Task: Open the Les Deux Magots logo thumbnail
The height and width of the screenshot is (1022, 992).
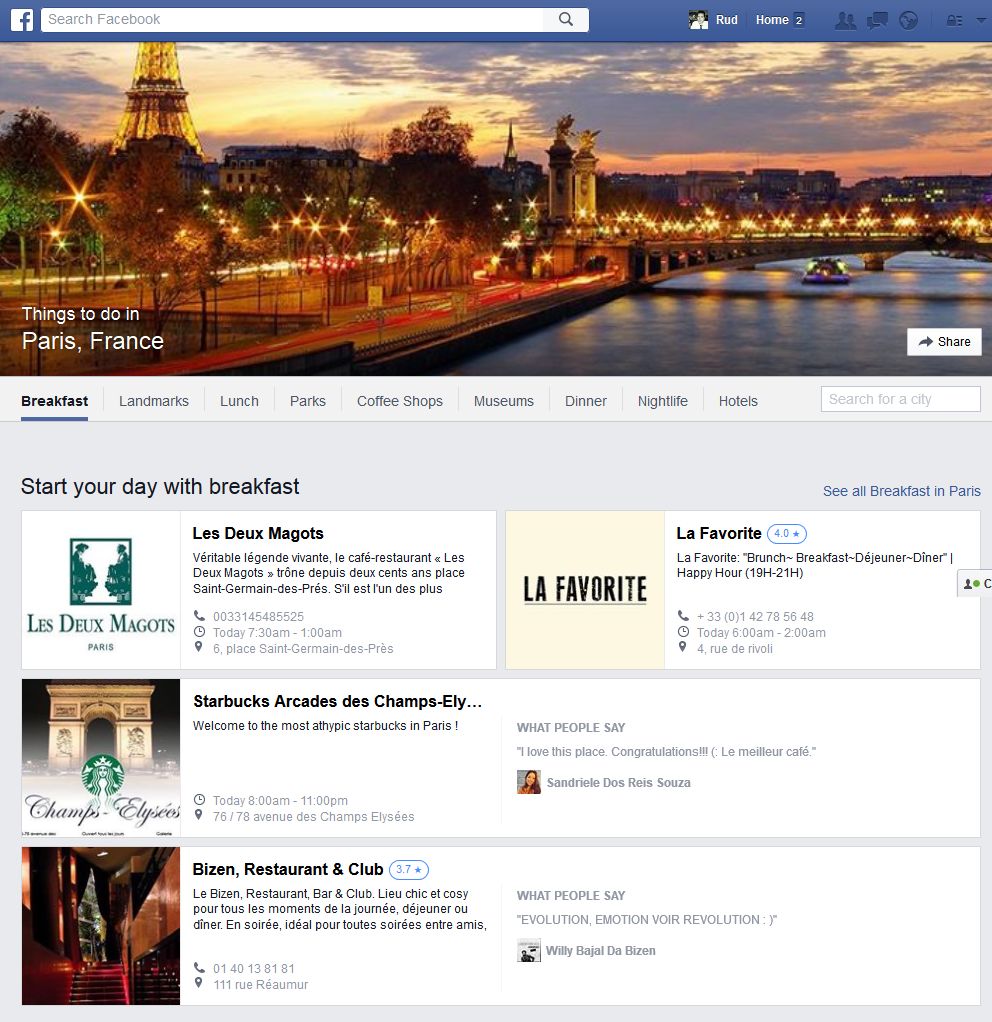Action: pyautogui.click(x=101, y=590)
